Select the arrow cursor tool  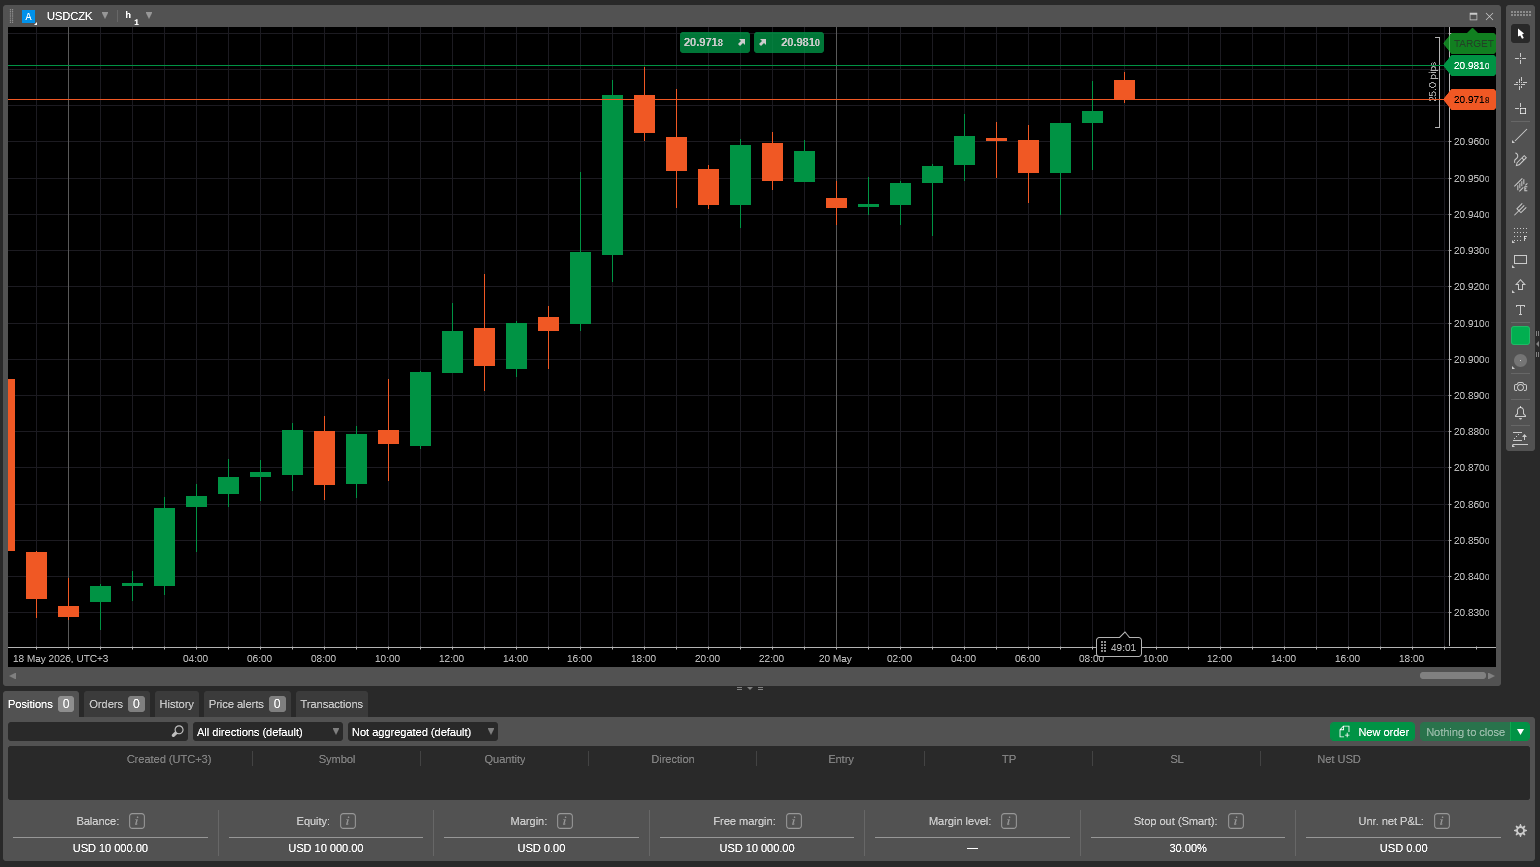pyautogui.click(x=1520, y=34)
